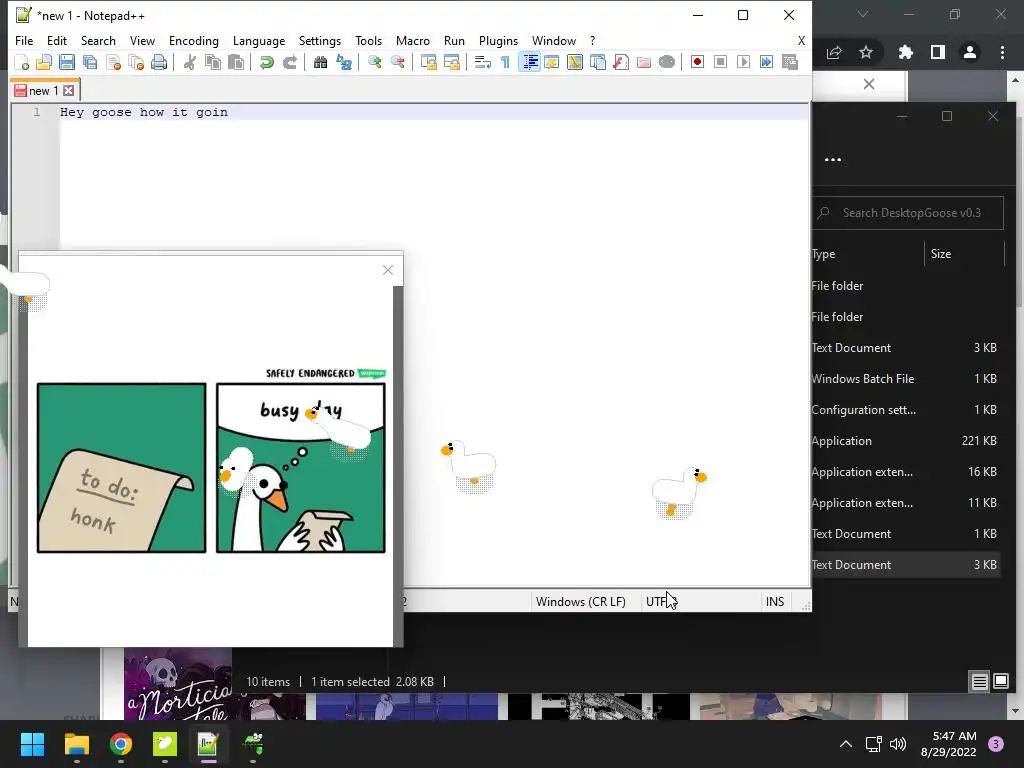Run macro multiple times icon
The height and width of the screenshot is (768, 1024).
767,62
